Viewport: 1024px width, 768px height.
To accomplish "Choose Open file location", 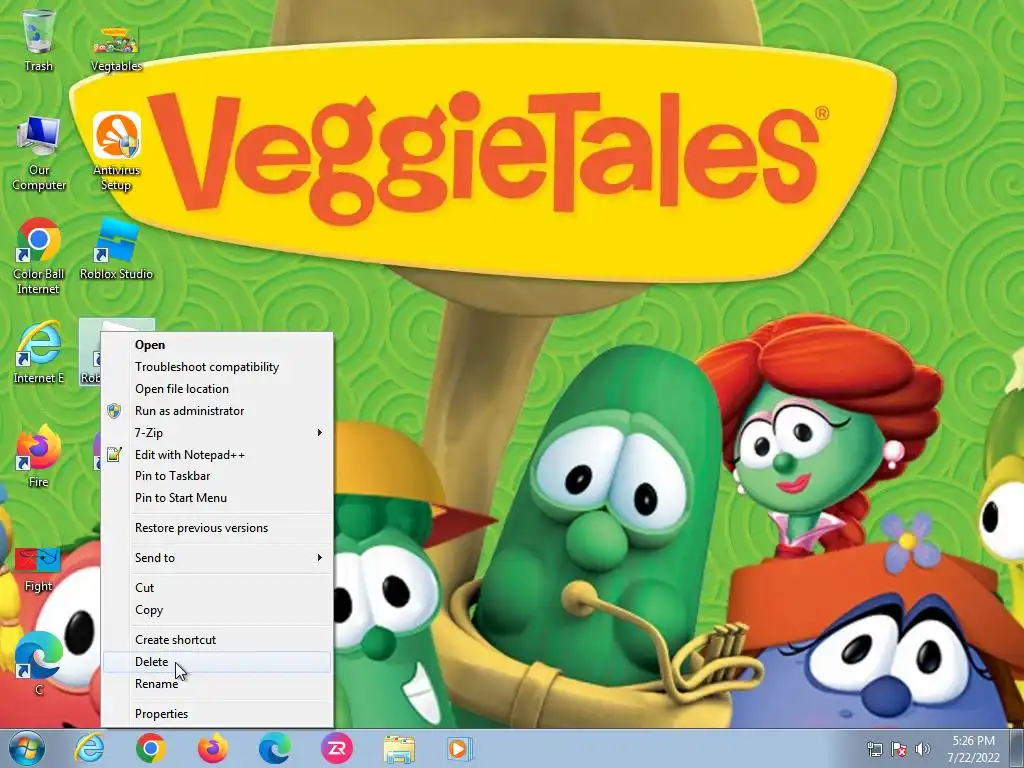I will [x=216, y=389].
